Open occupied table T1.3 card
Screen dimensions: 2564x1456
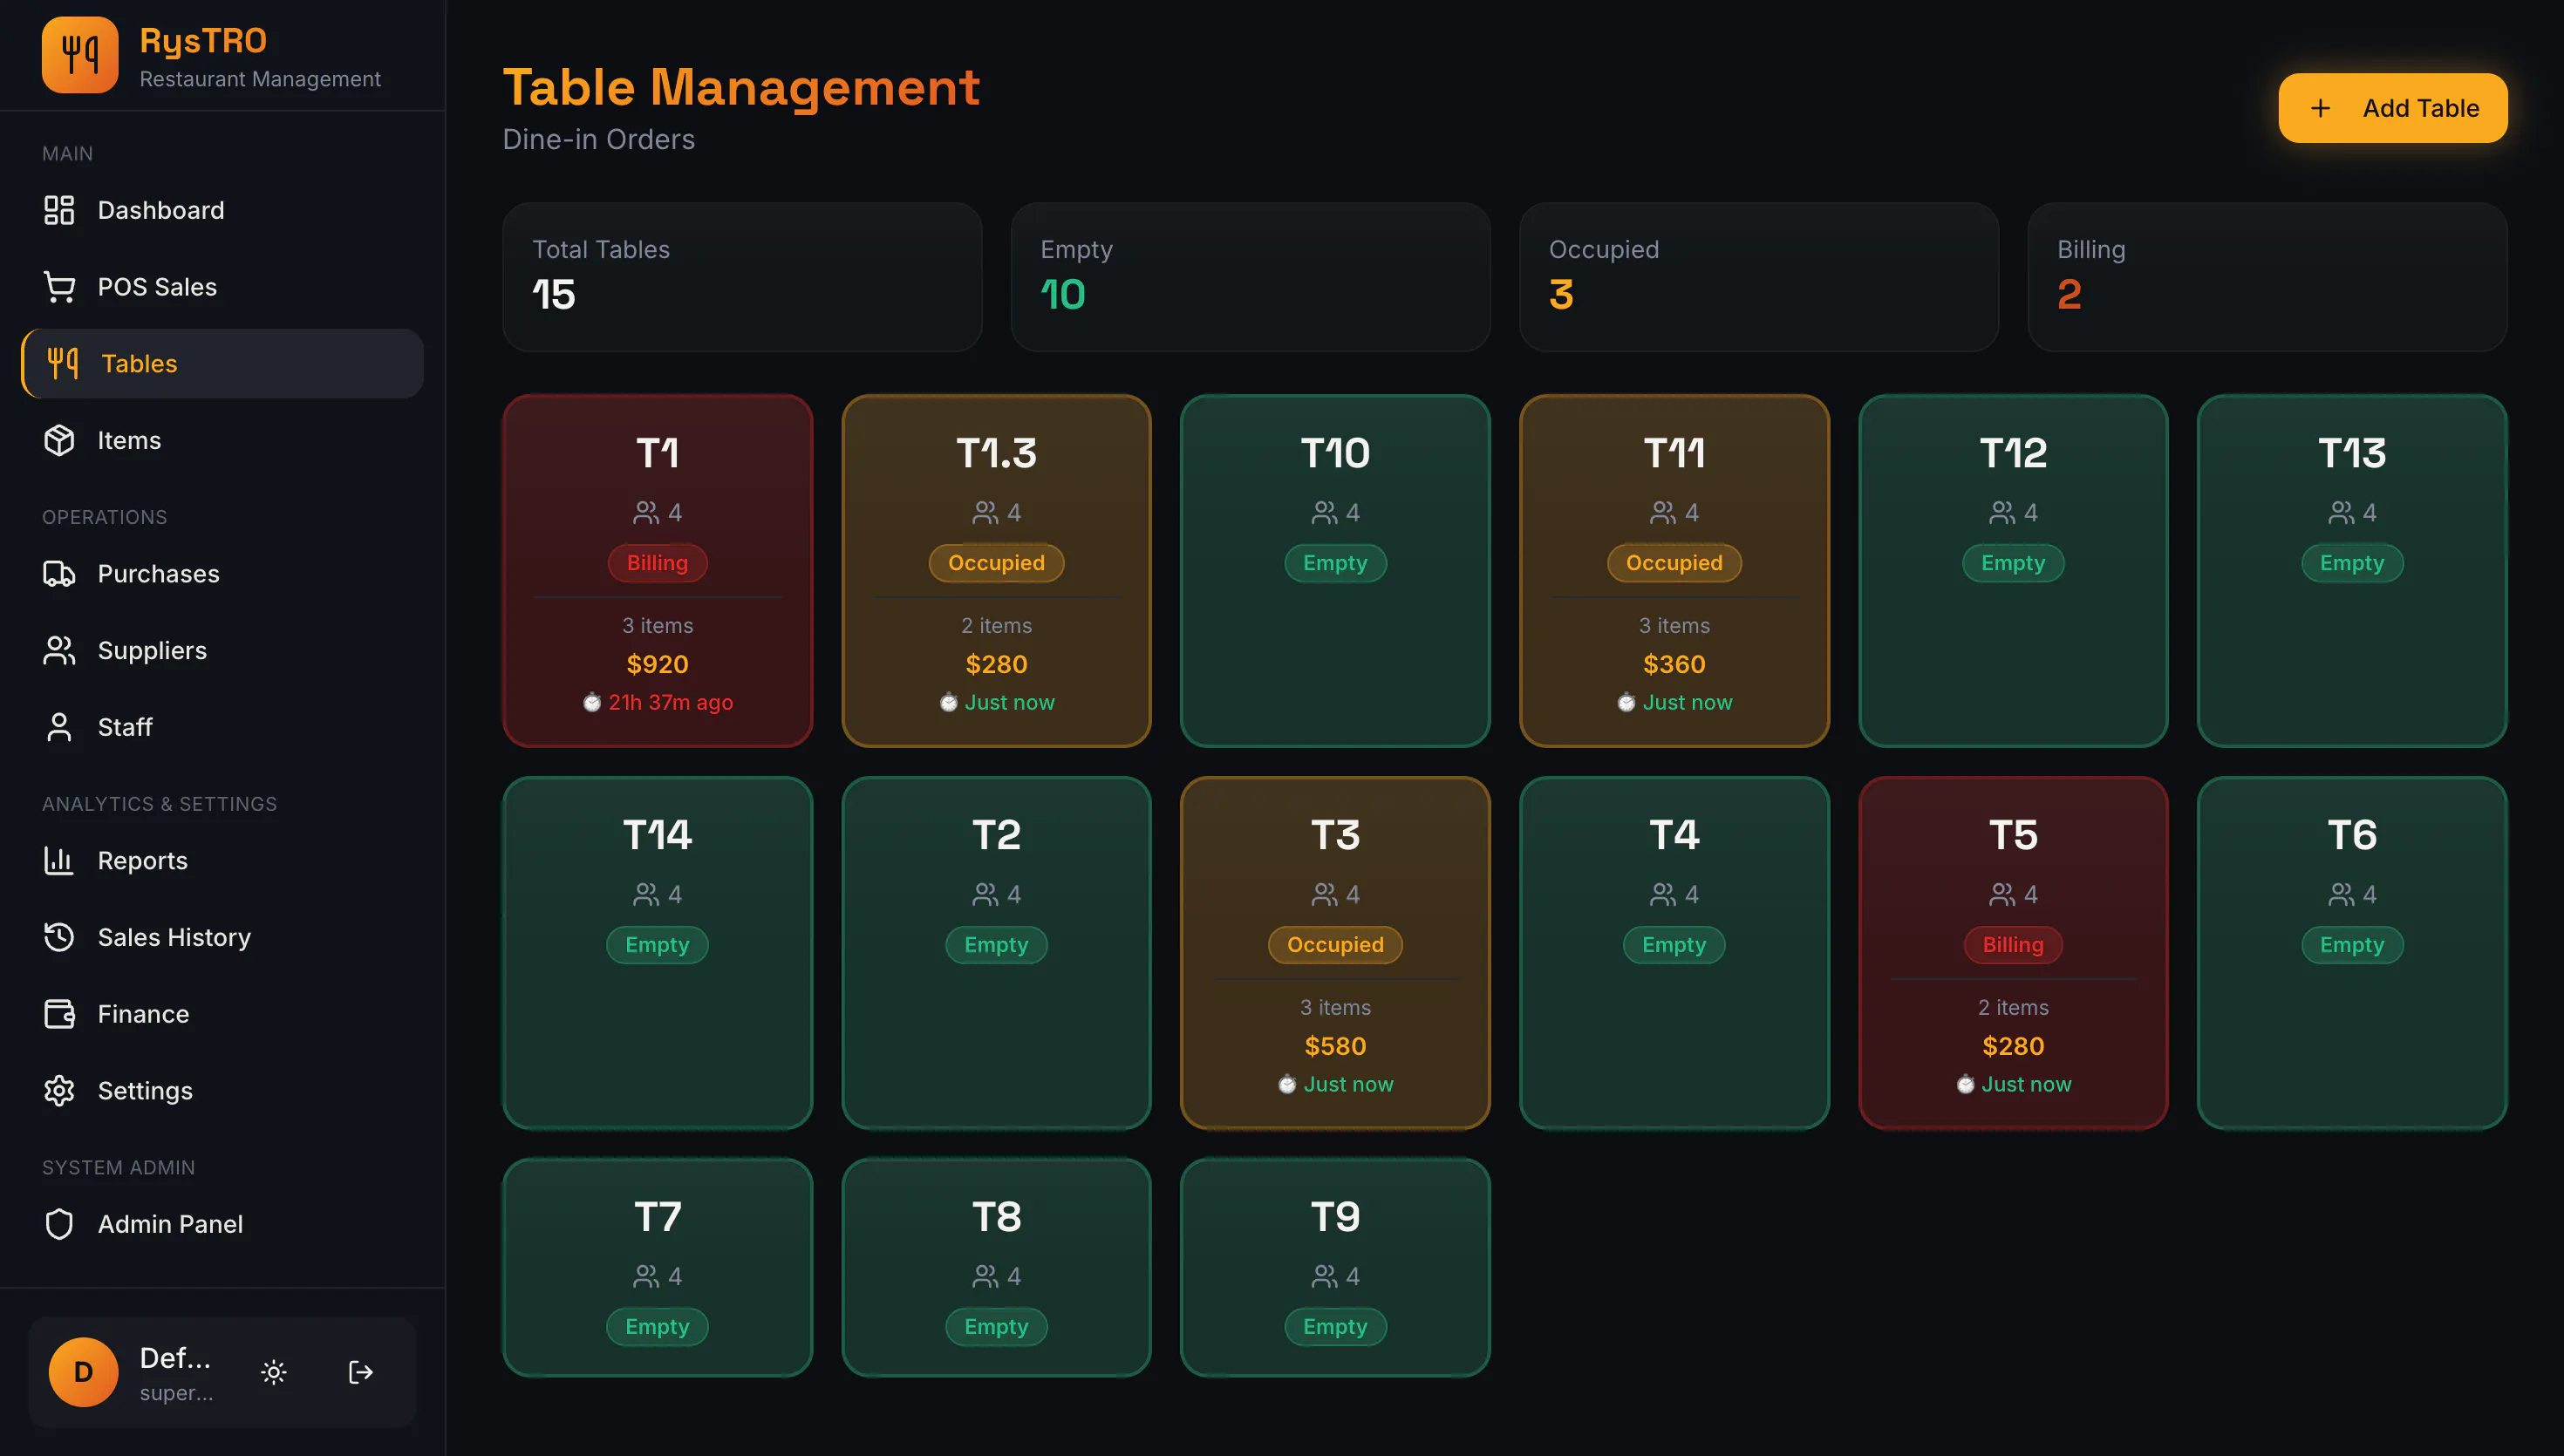point(996,571)
